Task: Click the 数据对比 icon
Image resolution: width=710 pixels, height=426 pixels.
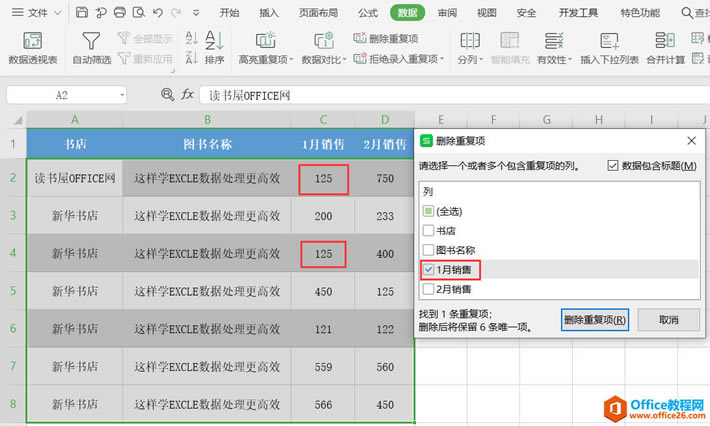Action: click(324, 41)
